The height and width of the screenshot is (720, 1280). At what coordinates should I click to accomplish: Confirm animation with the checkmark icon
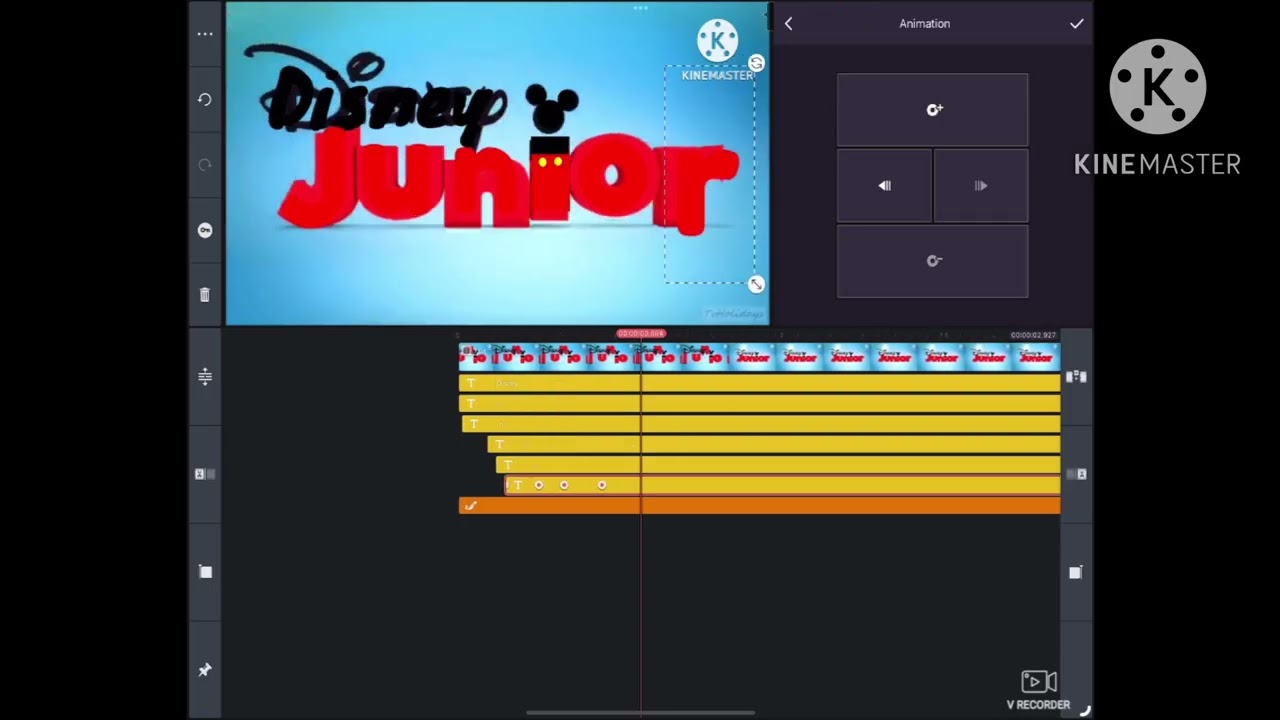[x=1076, y=23]
